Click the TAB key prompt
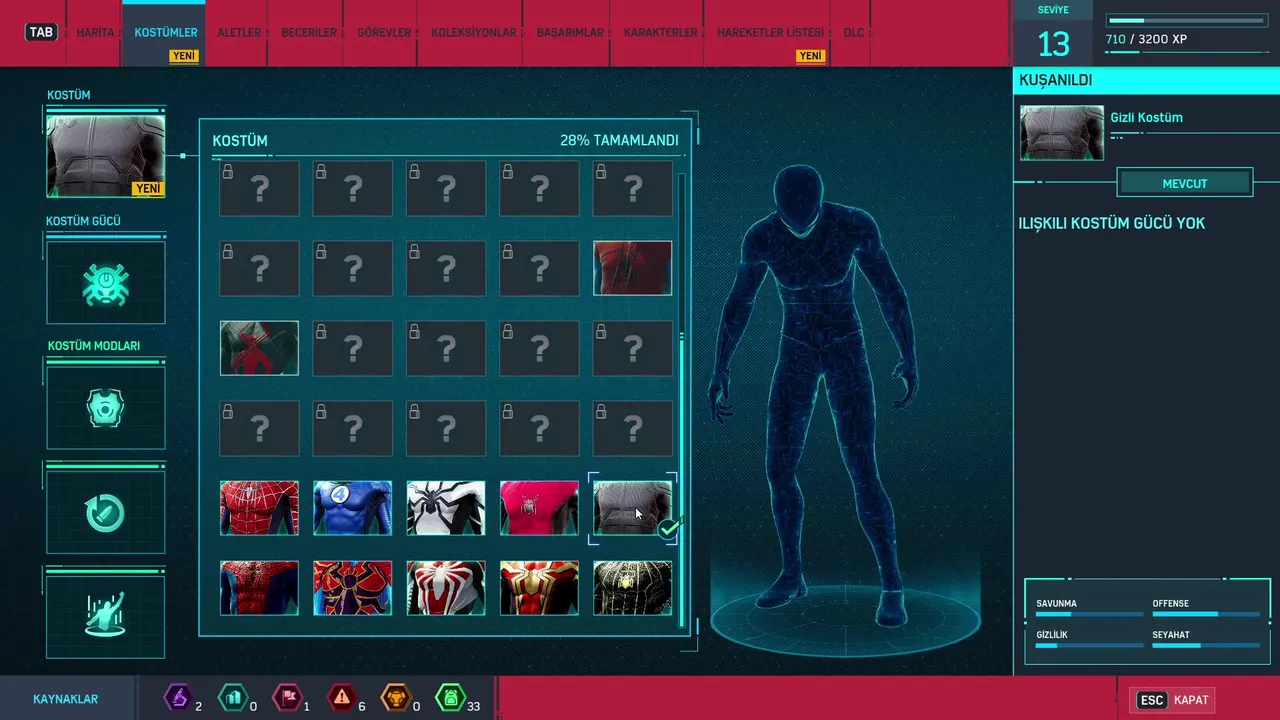Viewport: 1280px width, 720px height. click(x=41, y=32)
